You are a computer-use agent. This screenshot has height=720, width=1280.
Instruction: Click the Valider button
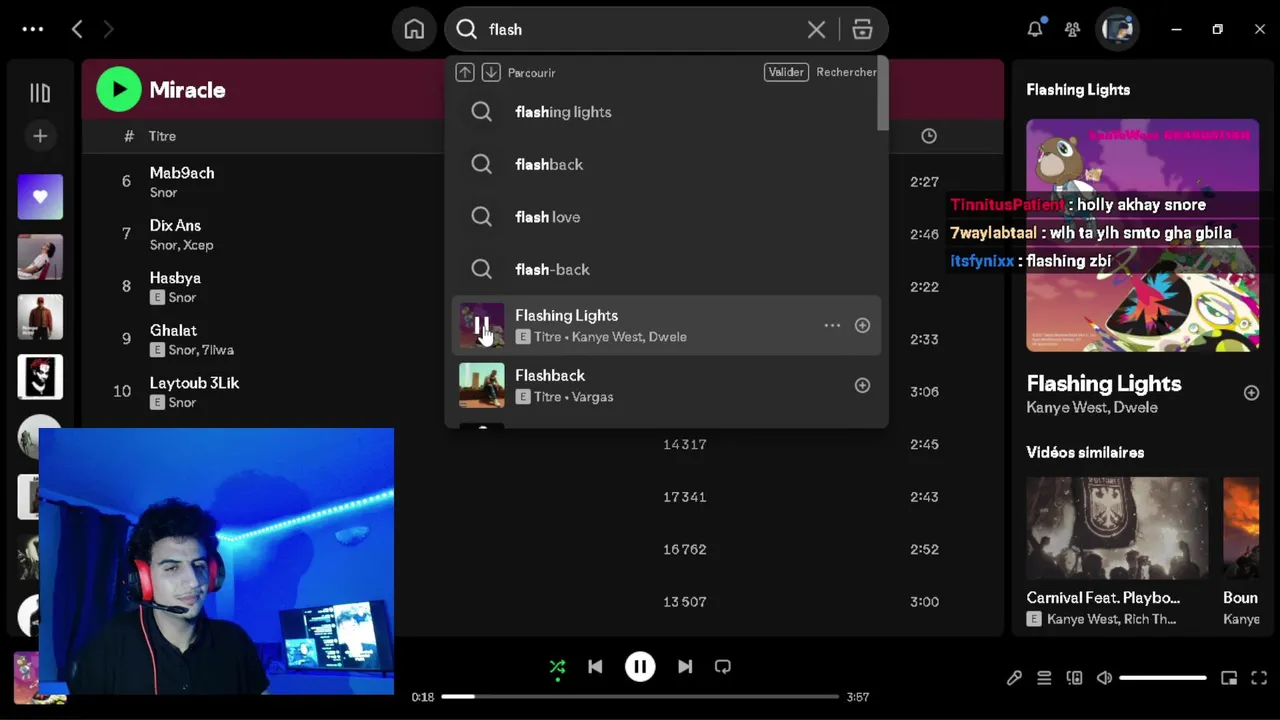point(786,72)
